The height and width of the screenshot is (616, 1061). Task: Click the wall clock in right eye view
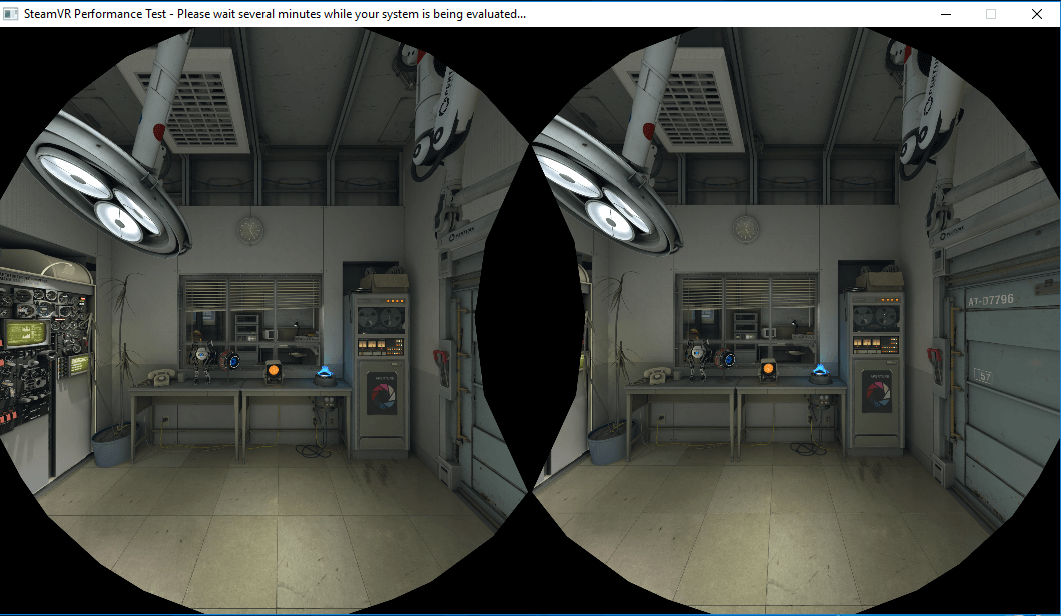pyautogui.click(x=746, y=227)
